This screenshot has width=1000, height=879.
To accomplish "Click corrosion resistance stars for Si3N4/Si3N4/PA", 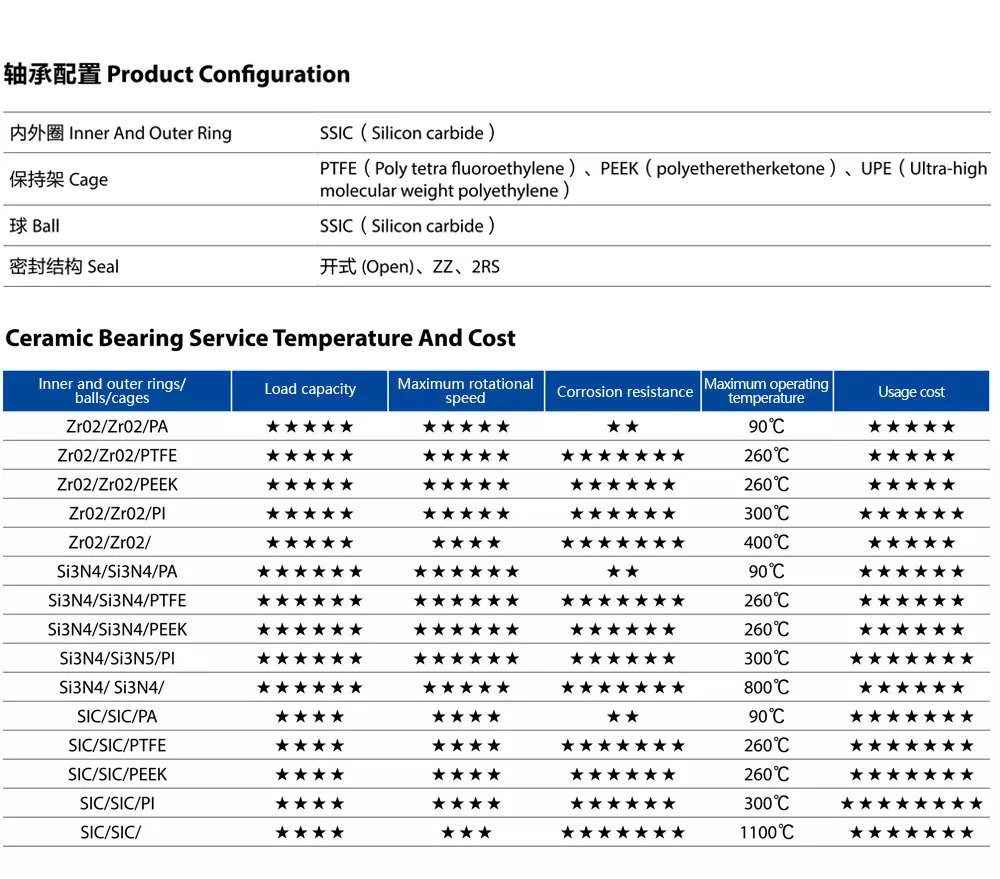I will click(x=624, y=572).
